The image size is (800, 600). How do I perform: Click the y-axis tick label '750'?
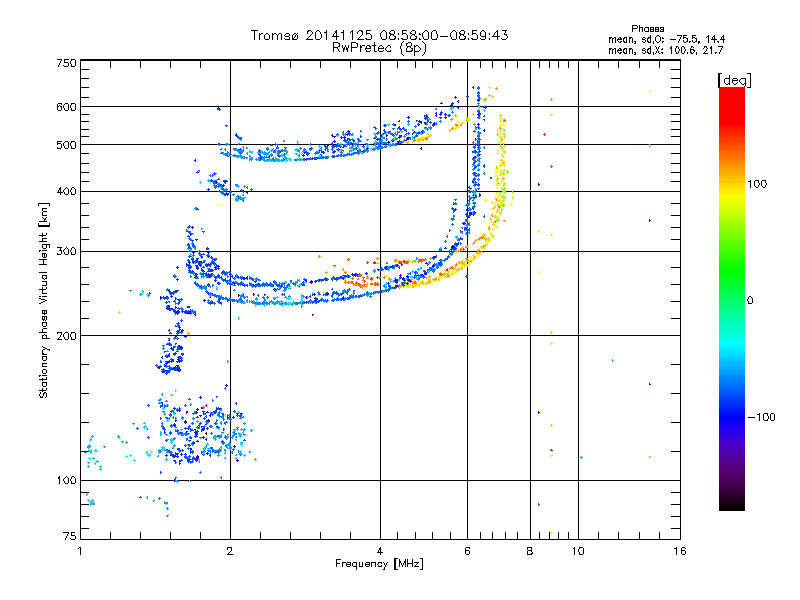tap(66, 63)
